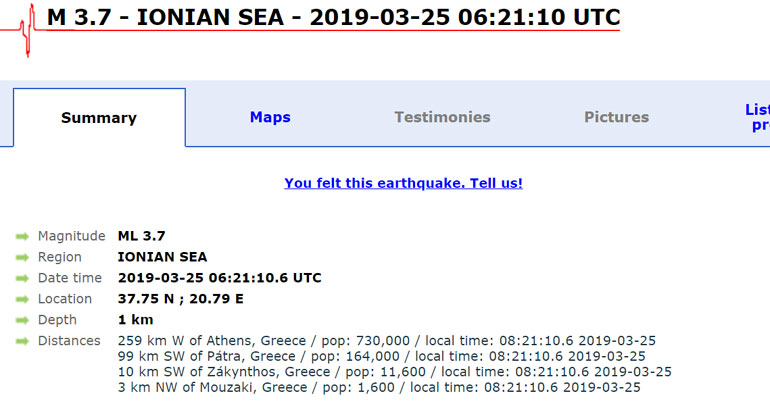770x402 pixels.
Task: Click the green arrow beside Date time
Action: click(x=22, y=278)
